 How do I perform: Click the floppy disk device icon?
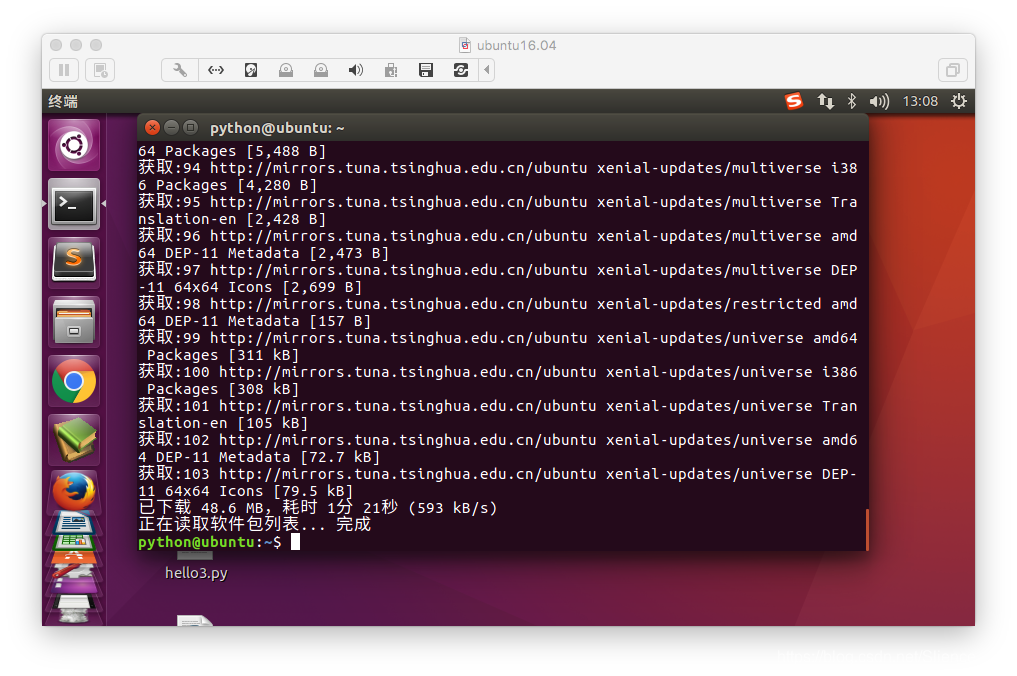point(425,70)
